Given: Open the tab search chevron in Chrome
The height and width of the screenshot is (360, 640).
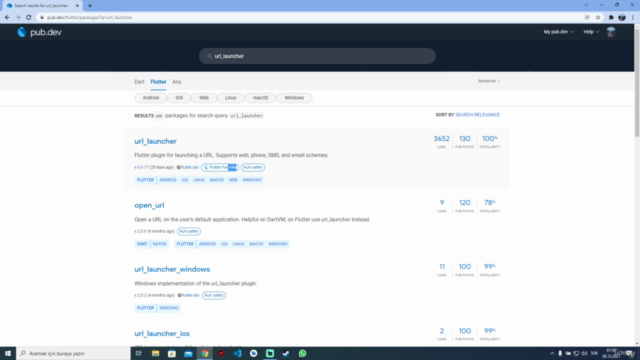Looking at the screenshot, I should click(586, 5).
